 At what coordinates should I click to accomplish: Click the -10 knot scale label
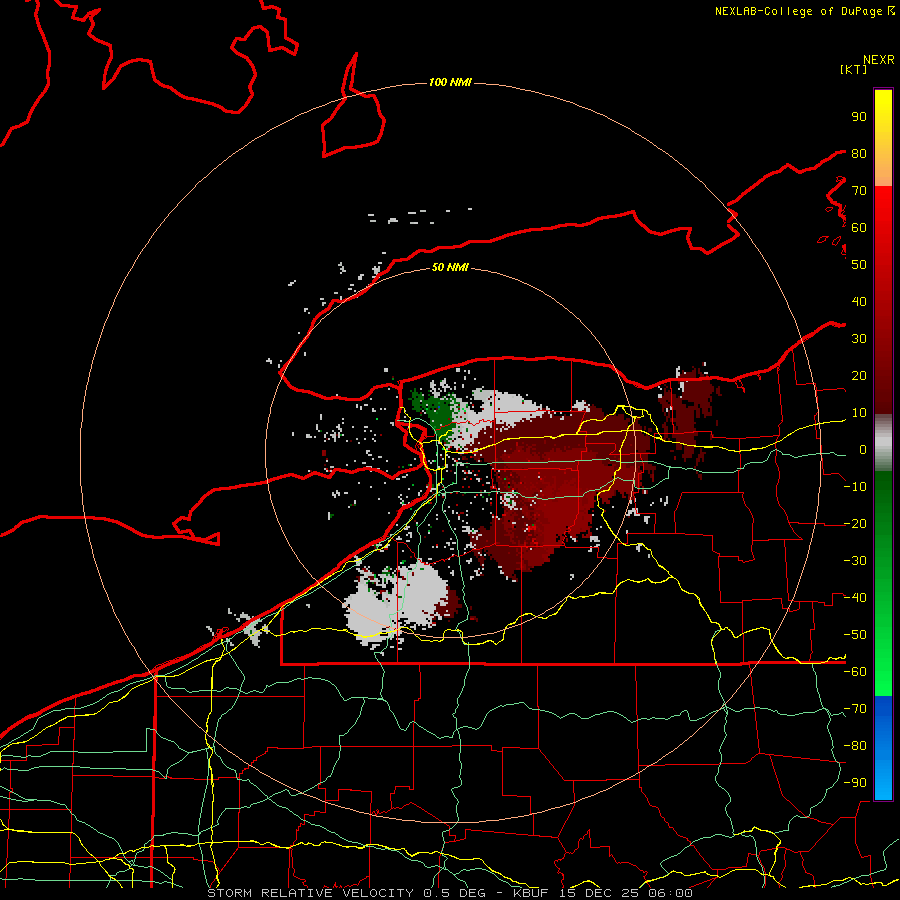tap(855, 487)
